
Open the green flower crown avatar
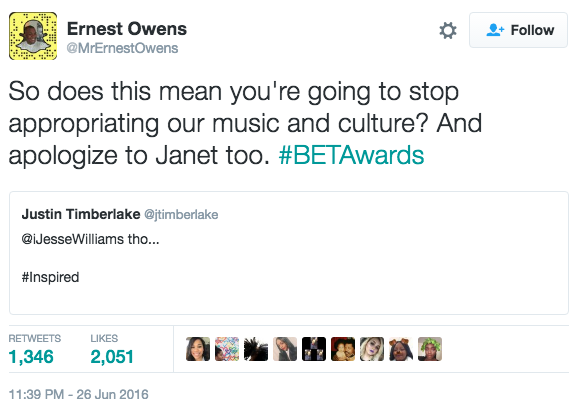tap(430, 349)
